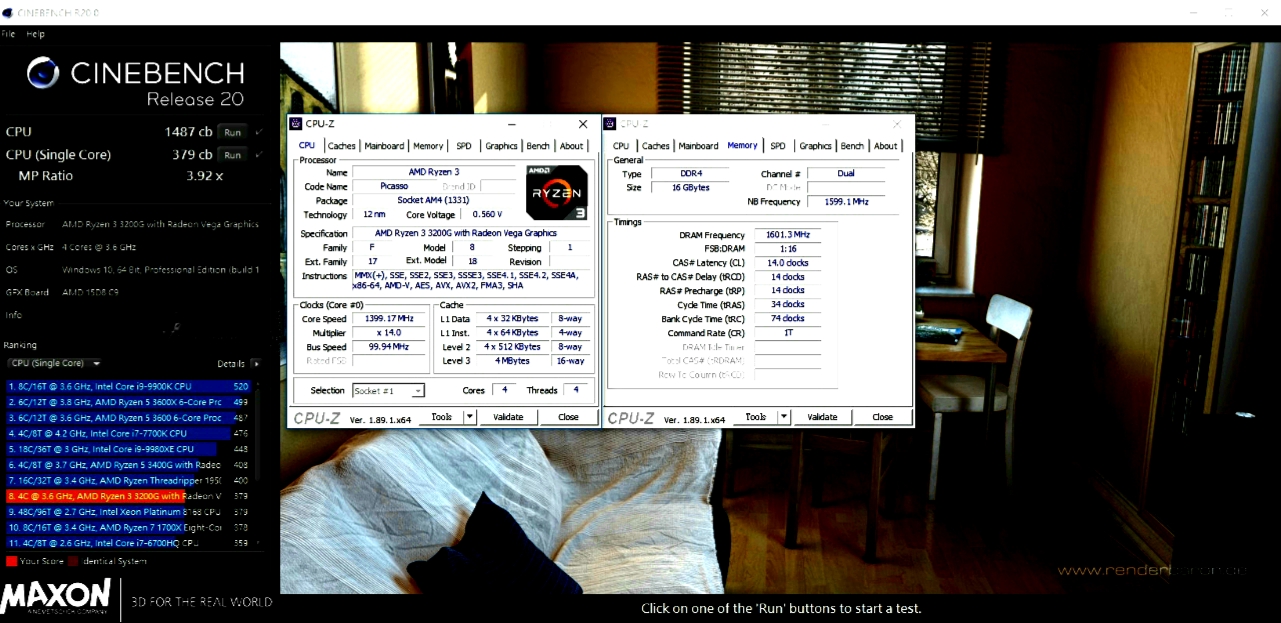1281x623 pixels.
Task: Run the CPU multi-core benchmark
Action: (232, 132)
